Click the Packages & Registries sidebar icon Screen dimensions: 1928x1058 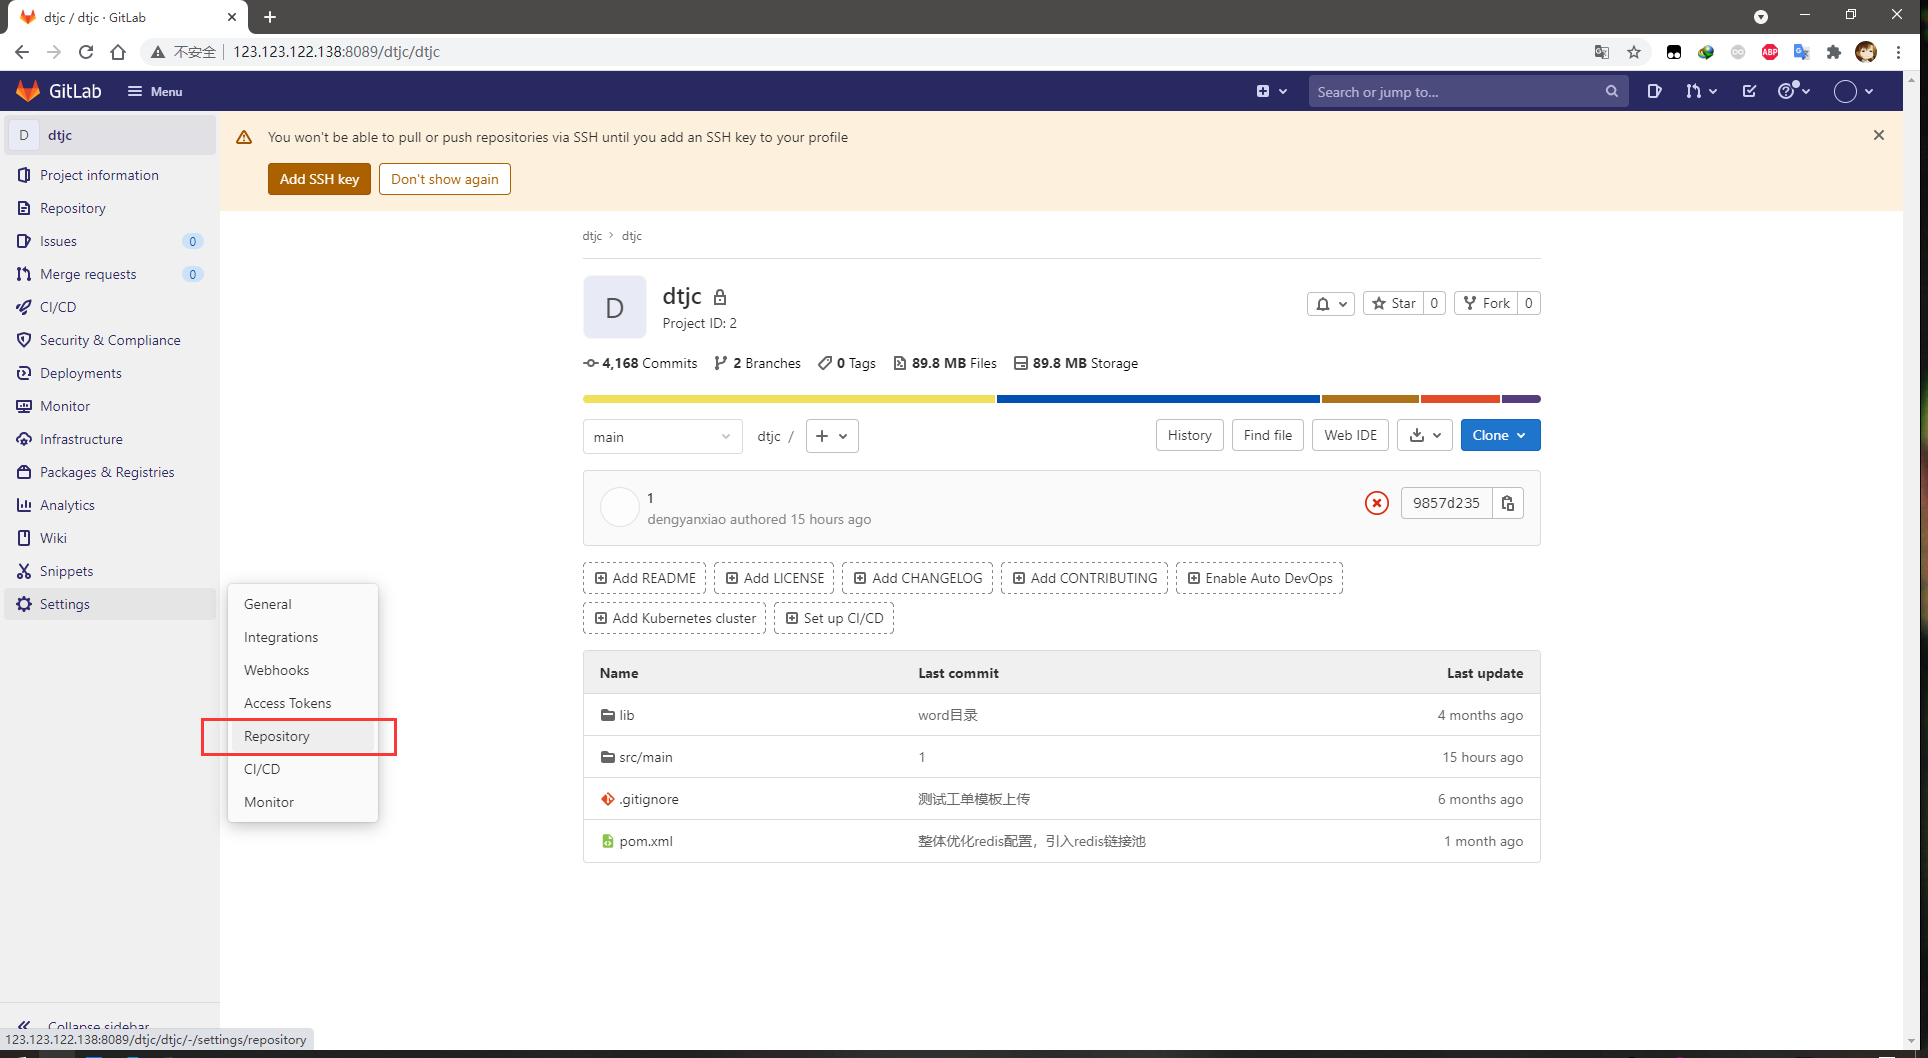point(24,472)
